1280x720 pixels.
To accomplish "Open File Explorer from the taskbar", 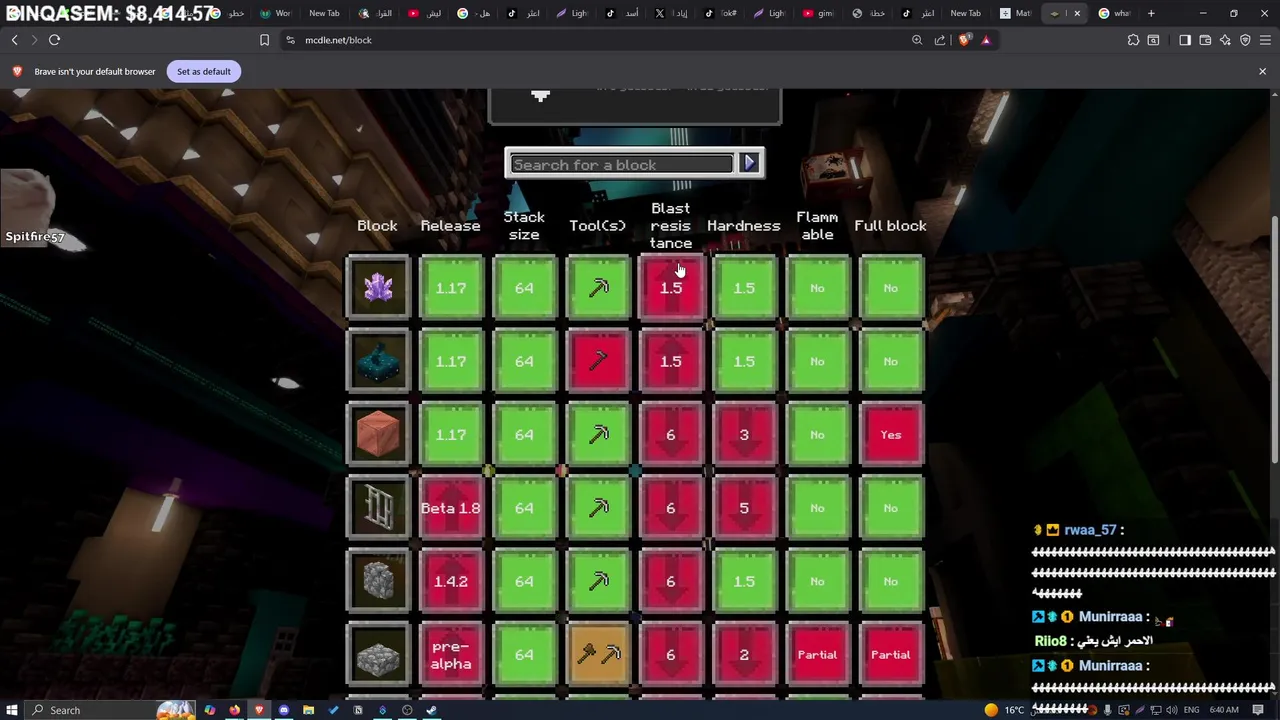I will tap(308, 710).
